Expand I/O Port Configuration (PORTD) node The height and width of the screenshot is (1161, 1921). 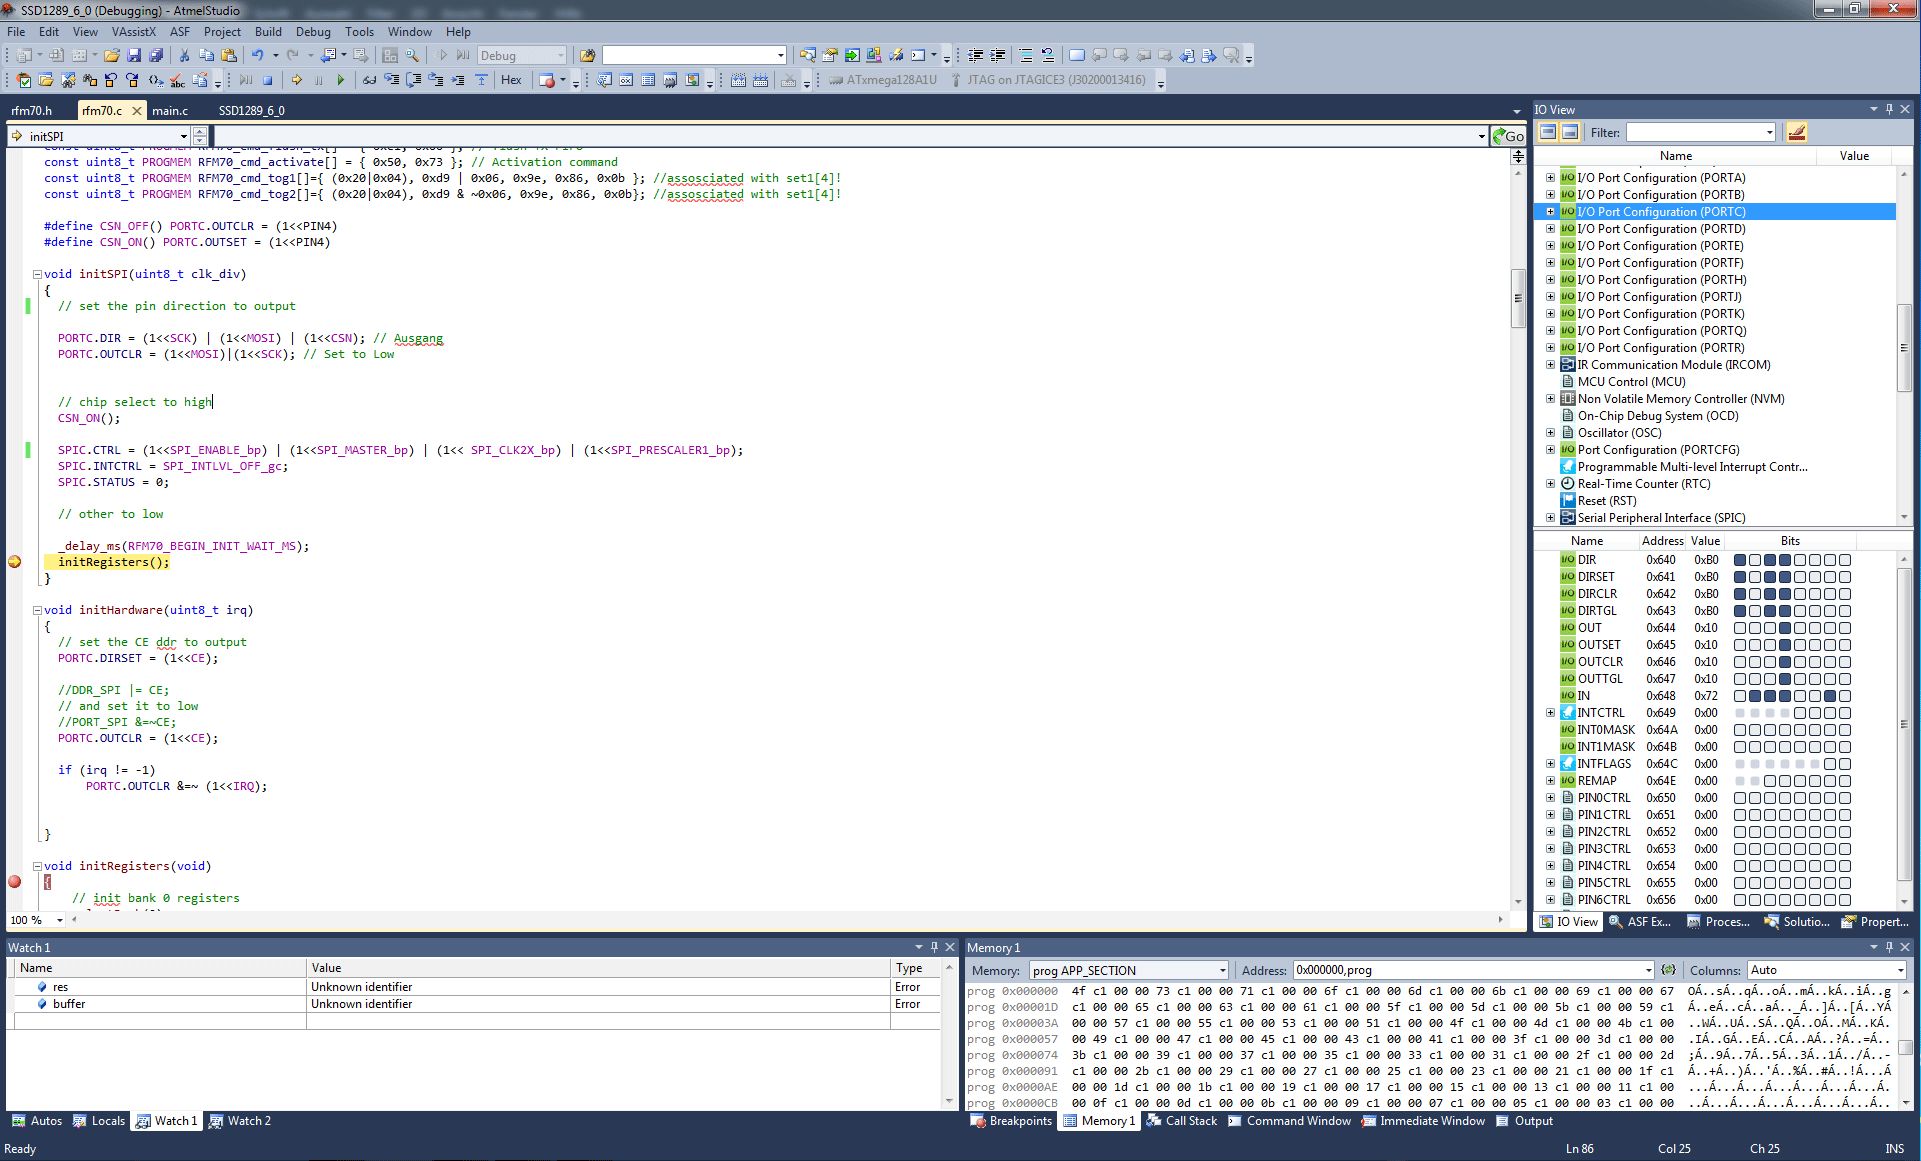click(x=1551, y=229)
